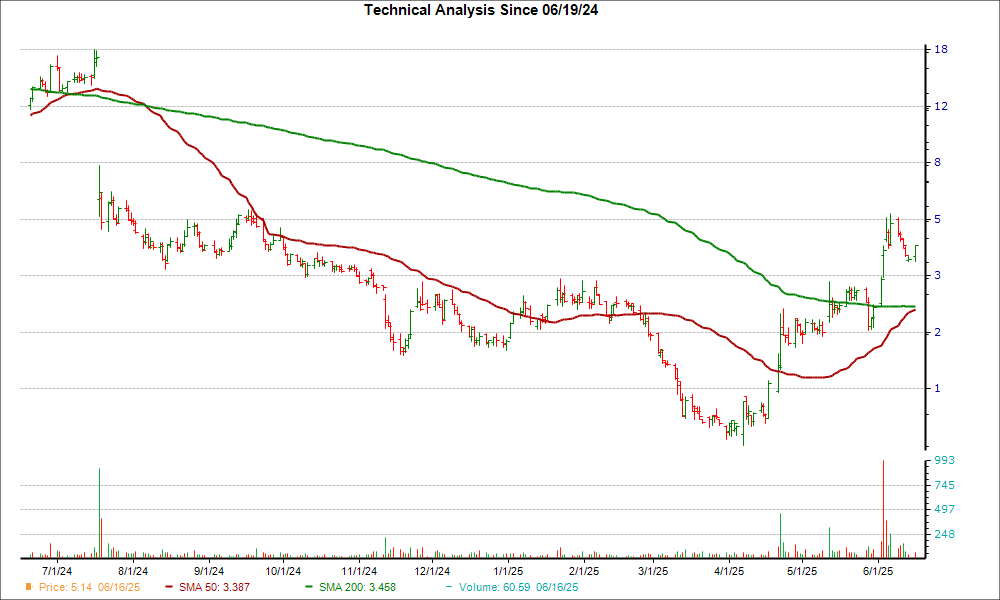
Task: Click the 'SMA 50: 3.387' legend label
Action: 214,587
